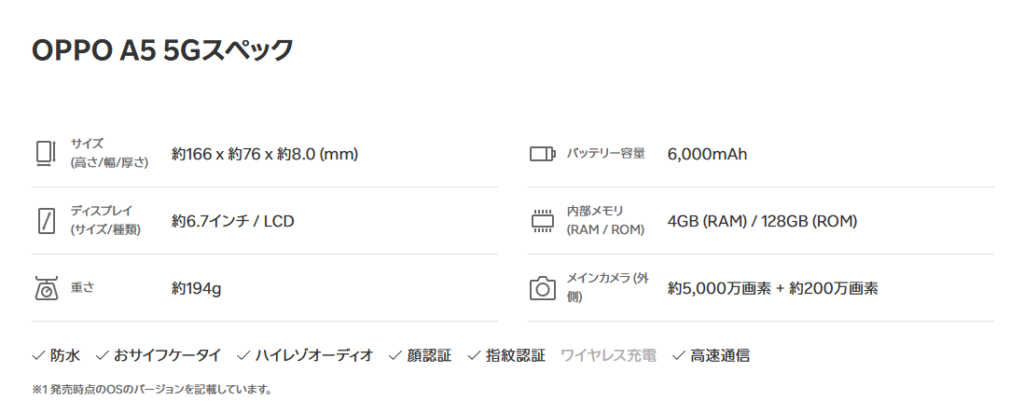This screenshot has height=414, width=1024.
Task: Select the おサイフケータイ feature label
Action: (169, 355)
